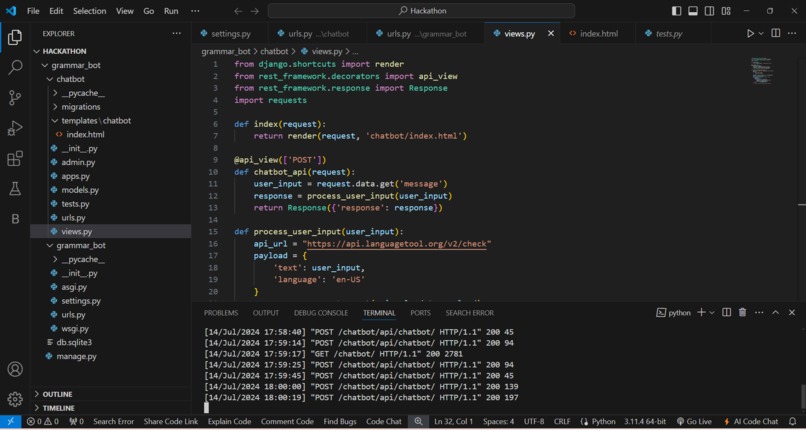Open the new terminal profile dropdown
This screenshot has height=430, width=806.
712,312
